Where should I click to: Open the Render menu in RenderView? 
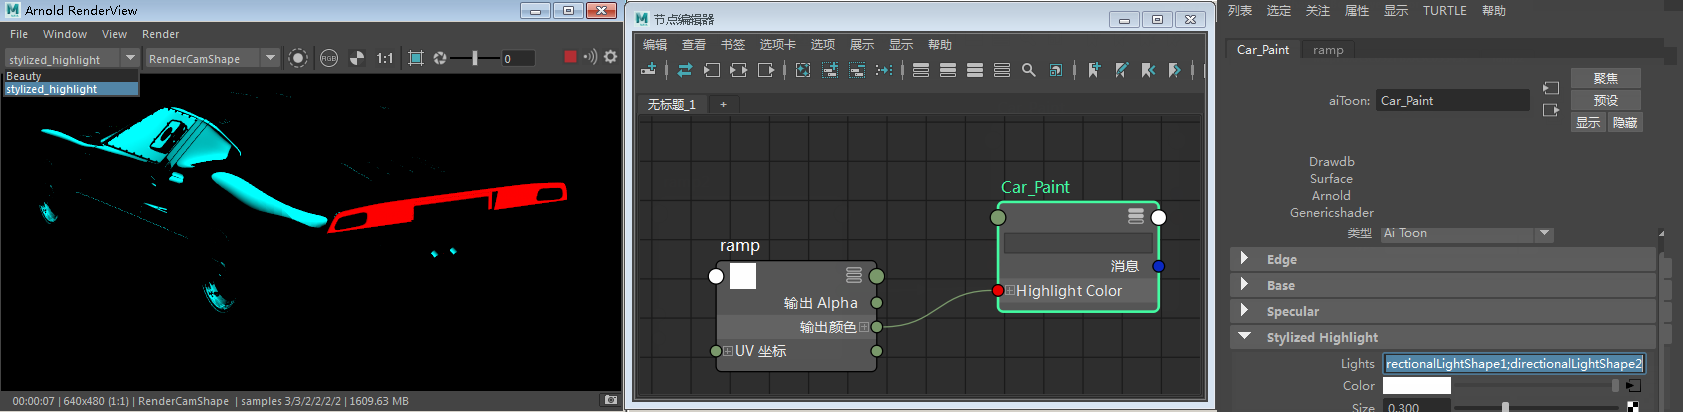[x=161, y=34]
